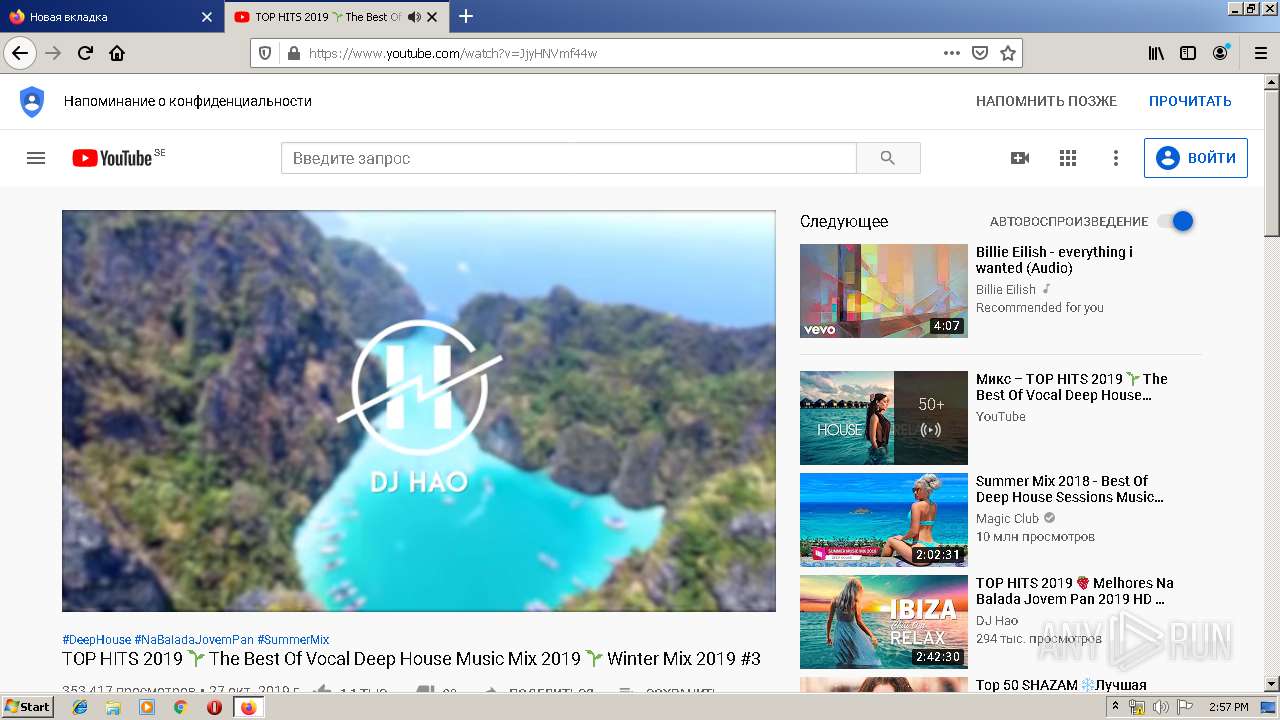Toggle the АВТОВОСПРОИЗВЕДЕНИЕ autoplay switch
The height and width of the screenshot is (720, 1280).
1176,221
